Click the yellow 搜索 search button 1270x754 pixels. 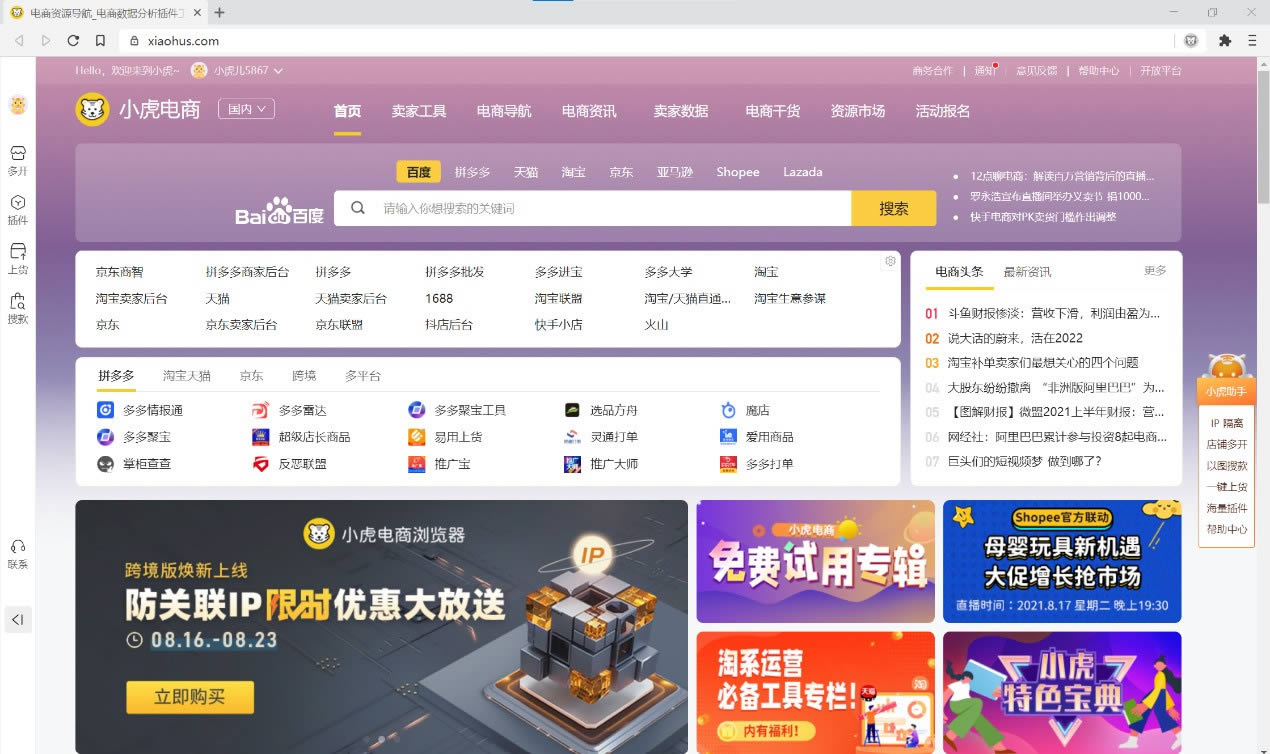(x=893, y=209)
